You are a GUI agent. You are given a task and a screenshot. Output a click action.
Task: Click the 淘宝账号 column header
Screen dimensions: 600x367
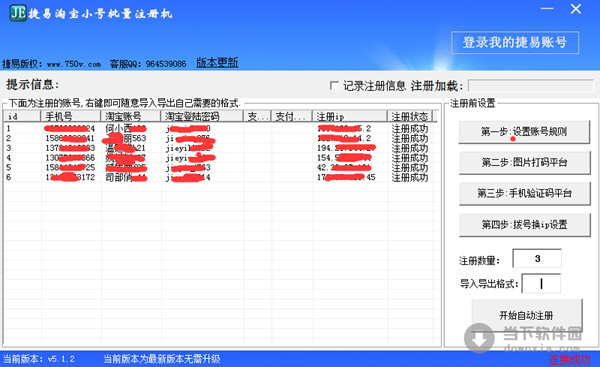click(x=130, y=116)
